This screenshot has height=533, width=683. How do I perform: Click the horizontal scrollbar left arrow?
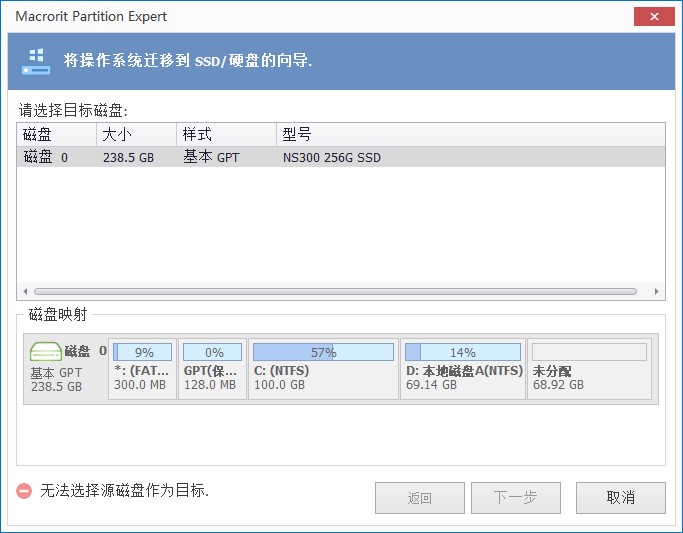[26, 292]
